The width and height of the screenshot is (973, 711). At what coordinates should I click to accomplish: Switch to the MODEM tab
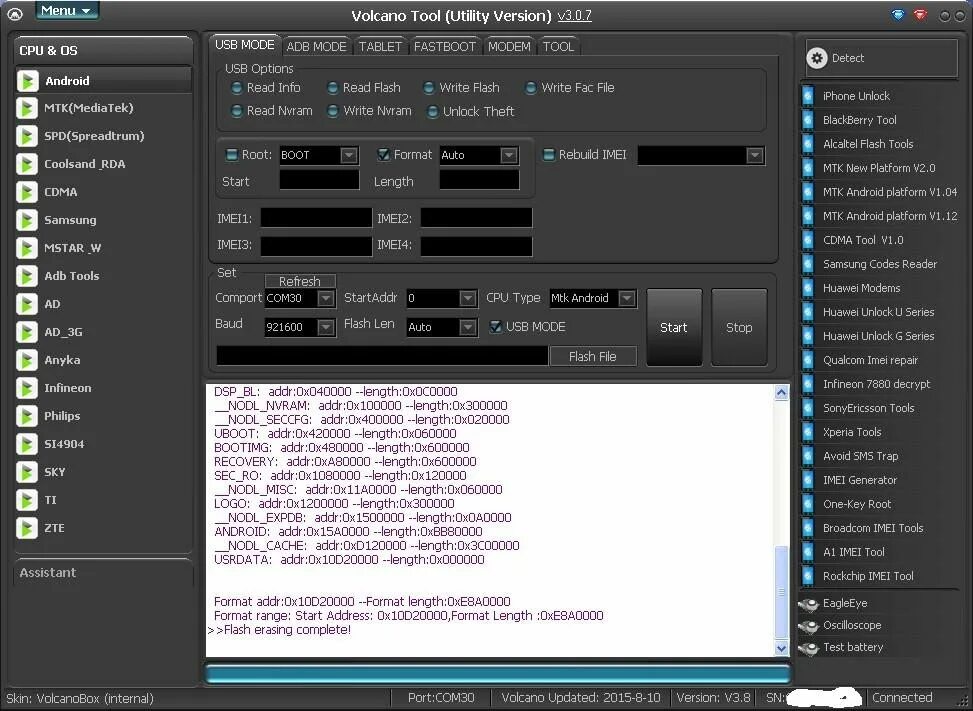coord(509,47)
